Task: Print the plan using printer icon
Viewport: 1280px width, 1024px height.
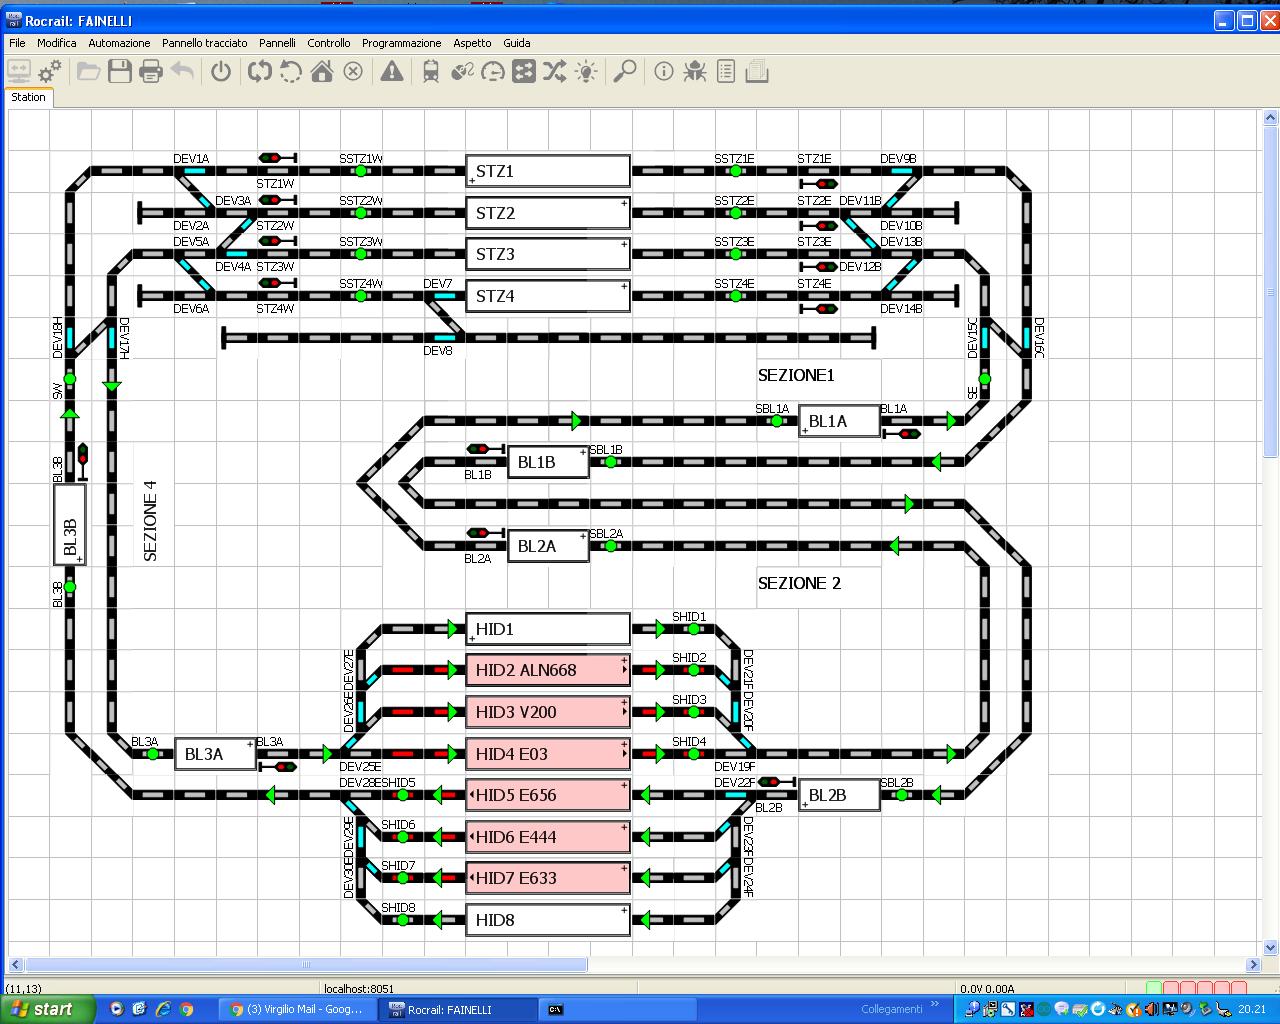Action: (x=151, y=71)
